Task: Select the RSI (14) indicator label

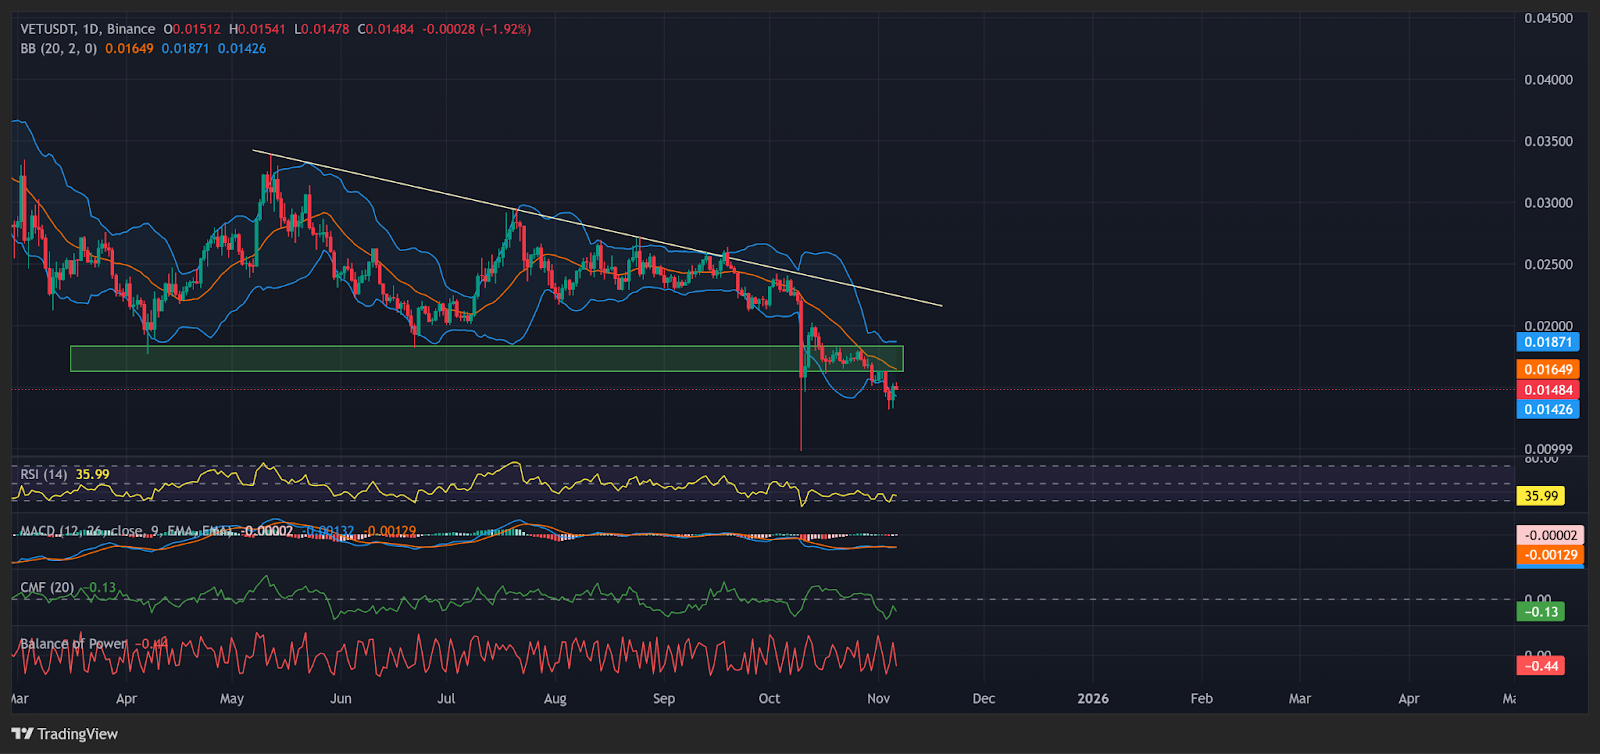Action: [x=44, y=474]
